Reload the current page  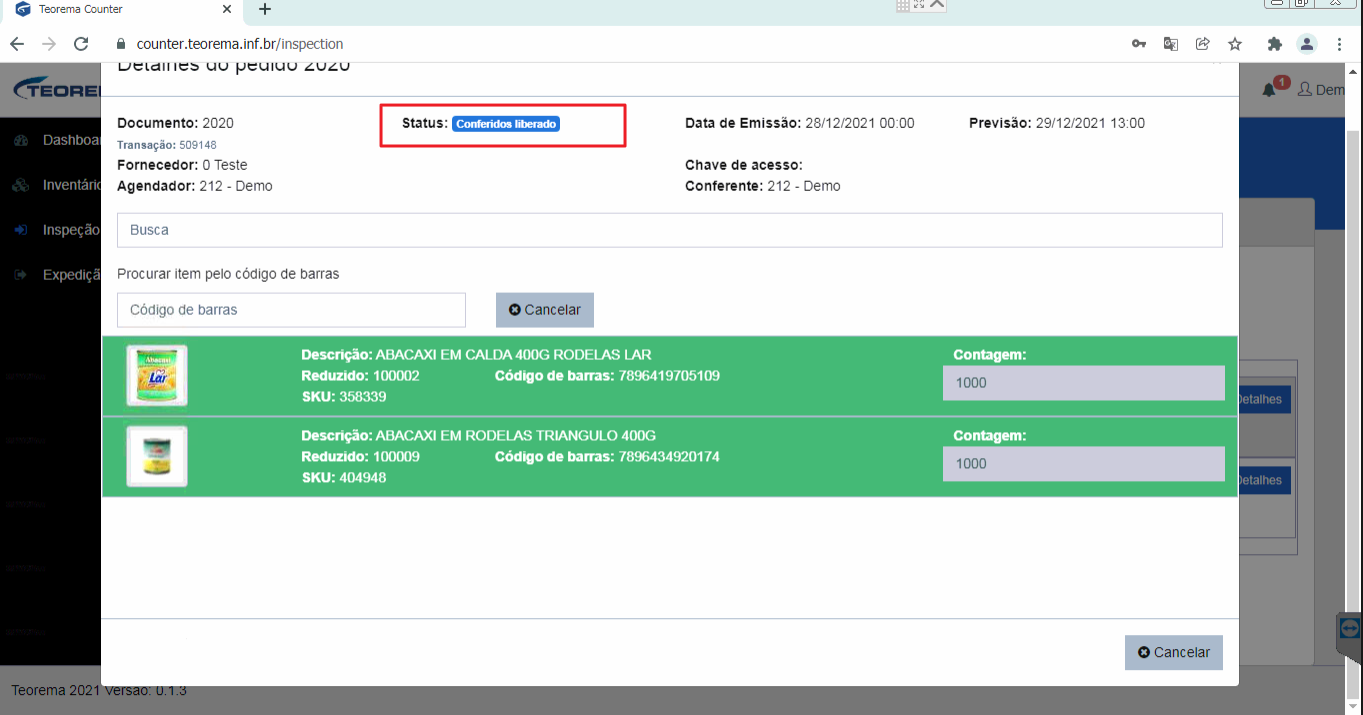81,44
